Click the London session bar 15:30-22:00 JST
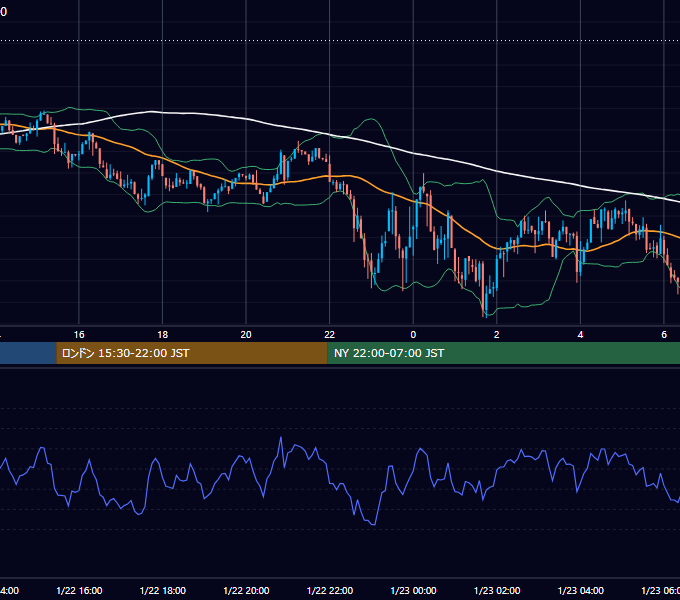The image size is (680, 600). (192, 353)
